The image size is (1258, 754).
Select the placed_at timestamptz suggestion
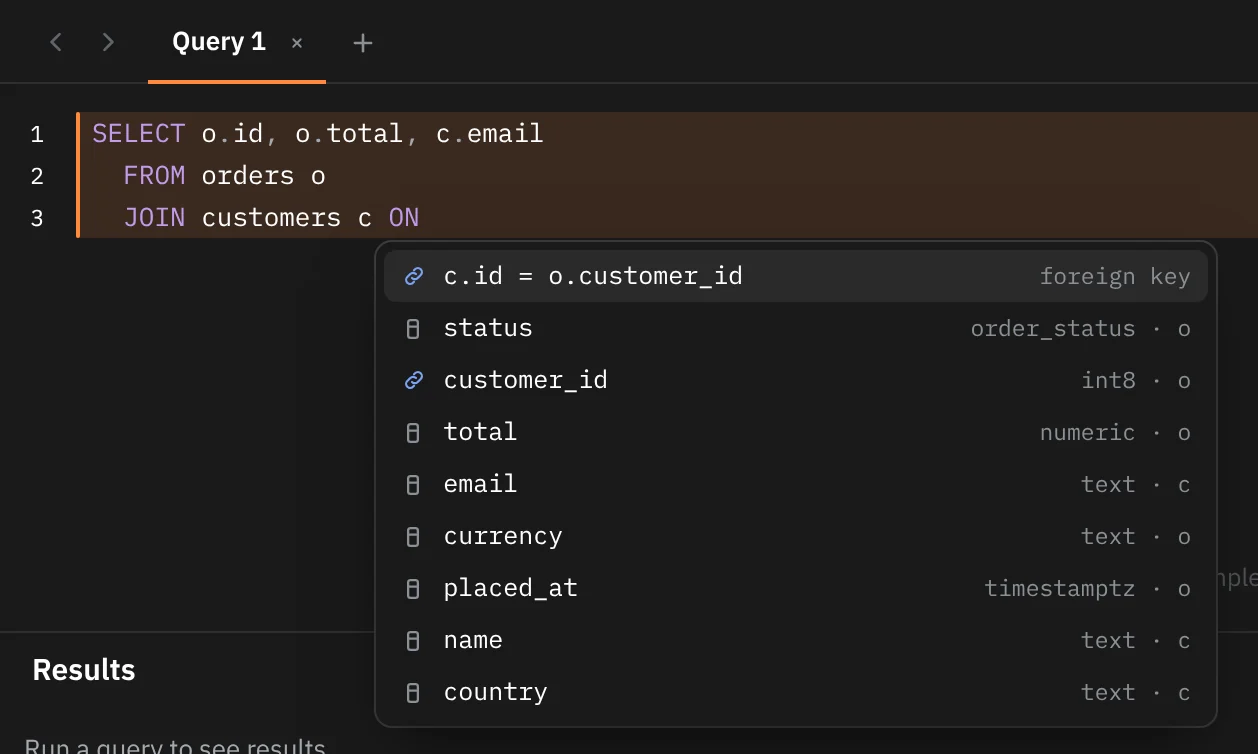[x=796, y=588]
